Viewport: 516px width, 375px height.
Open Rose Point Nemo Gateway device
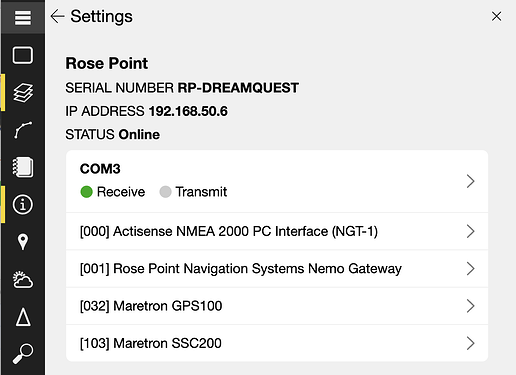tap(277, 268)
